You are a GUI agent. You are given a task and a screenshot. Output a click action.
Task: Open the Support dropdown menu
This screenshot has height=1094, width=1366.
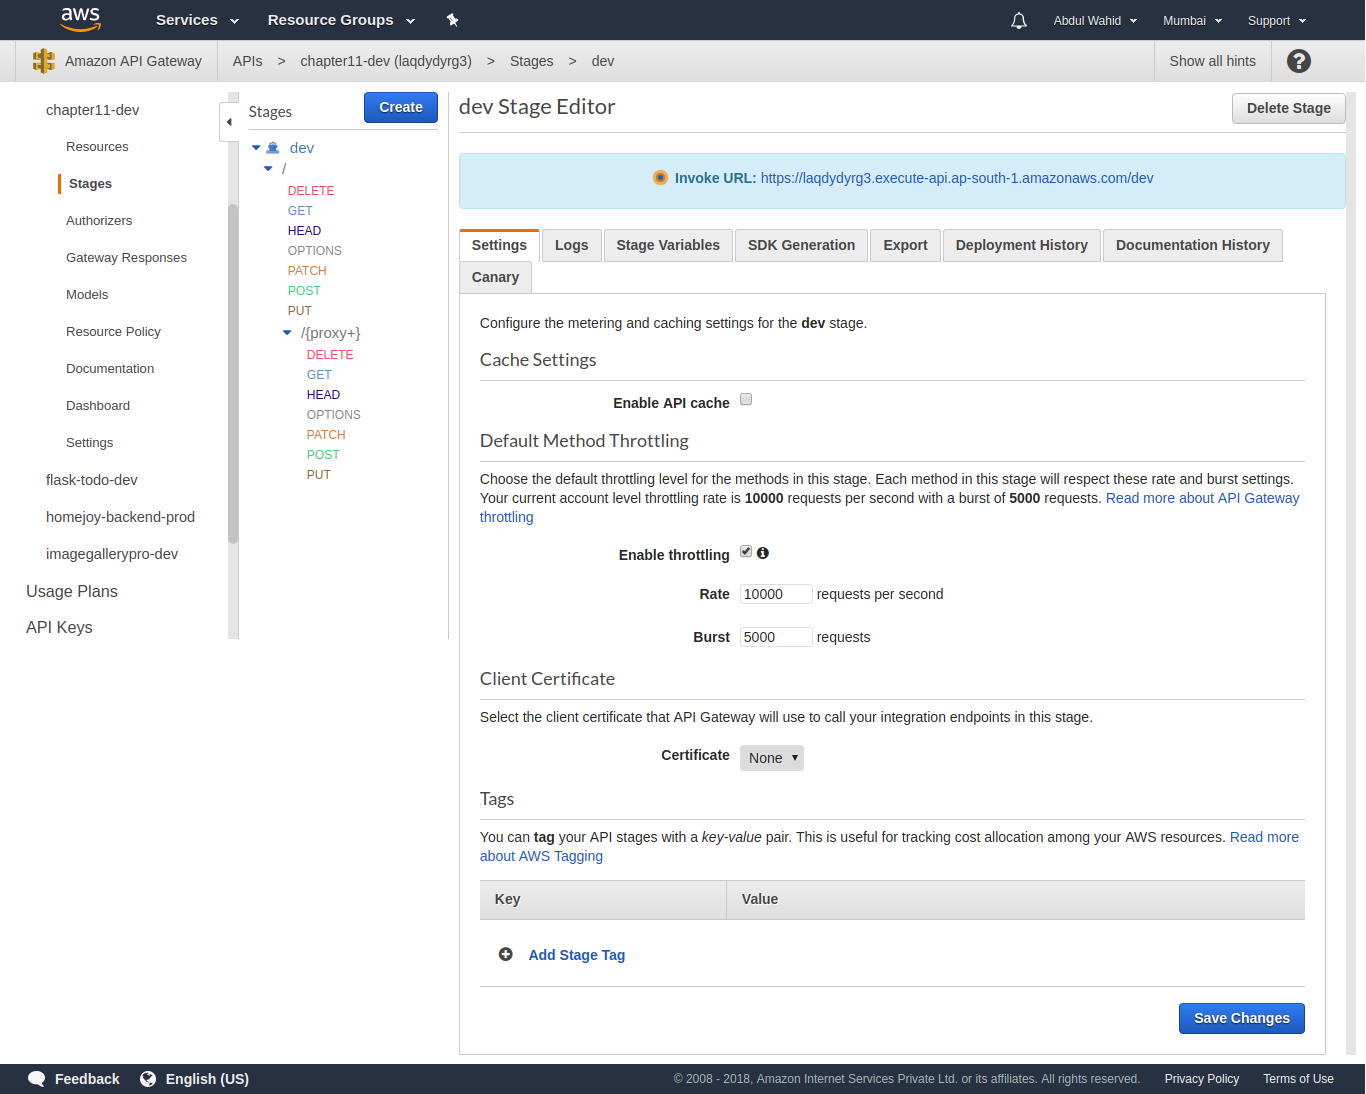[x=1277, y=21]
